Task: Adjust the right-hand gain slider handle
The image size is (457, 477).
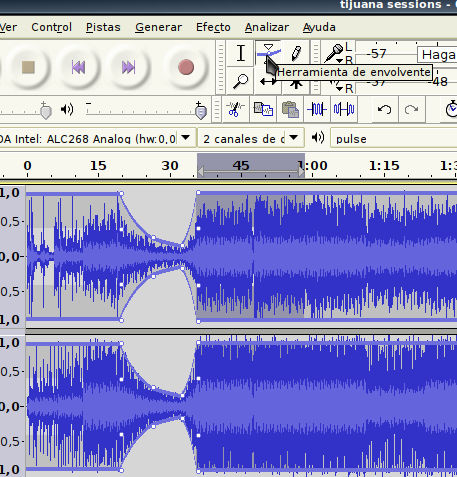Action: coord(201,111)
